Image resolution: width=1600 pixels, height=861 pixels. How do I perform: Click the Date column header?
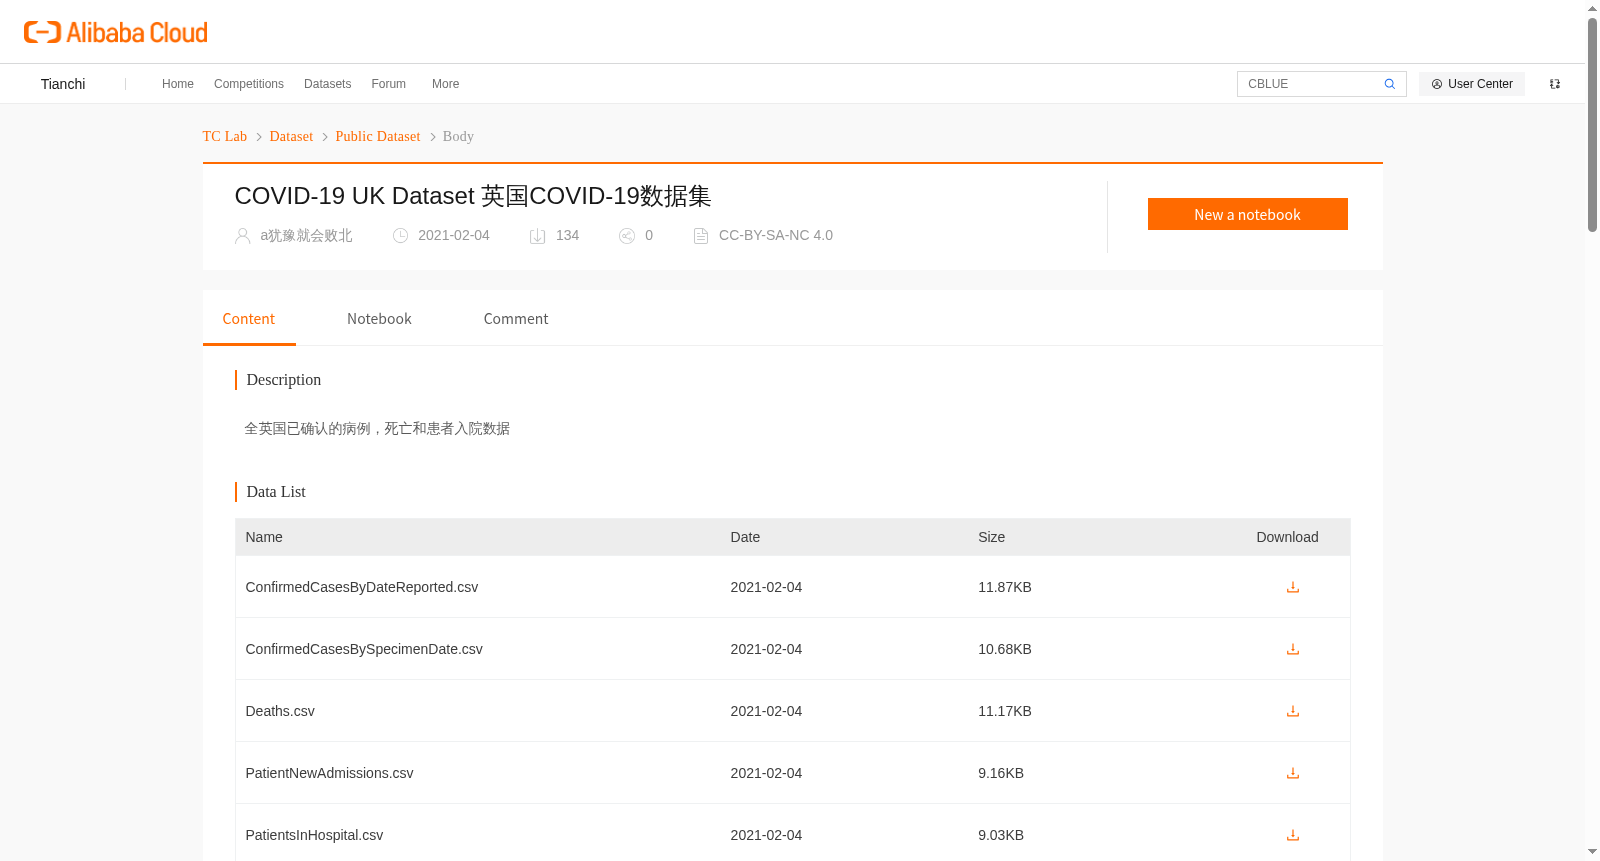pos(745,537)
